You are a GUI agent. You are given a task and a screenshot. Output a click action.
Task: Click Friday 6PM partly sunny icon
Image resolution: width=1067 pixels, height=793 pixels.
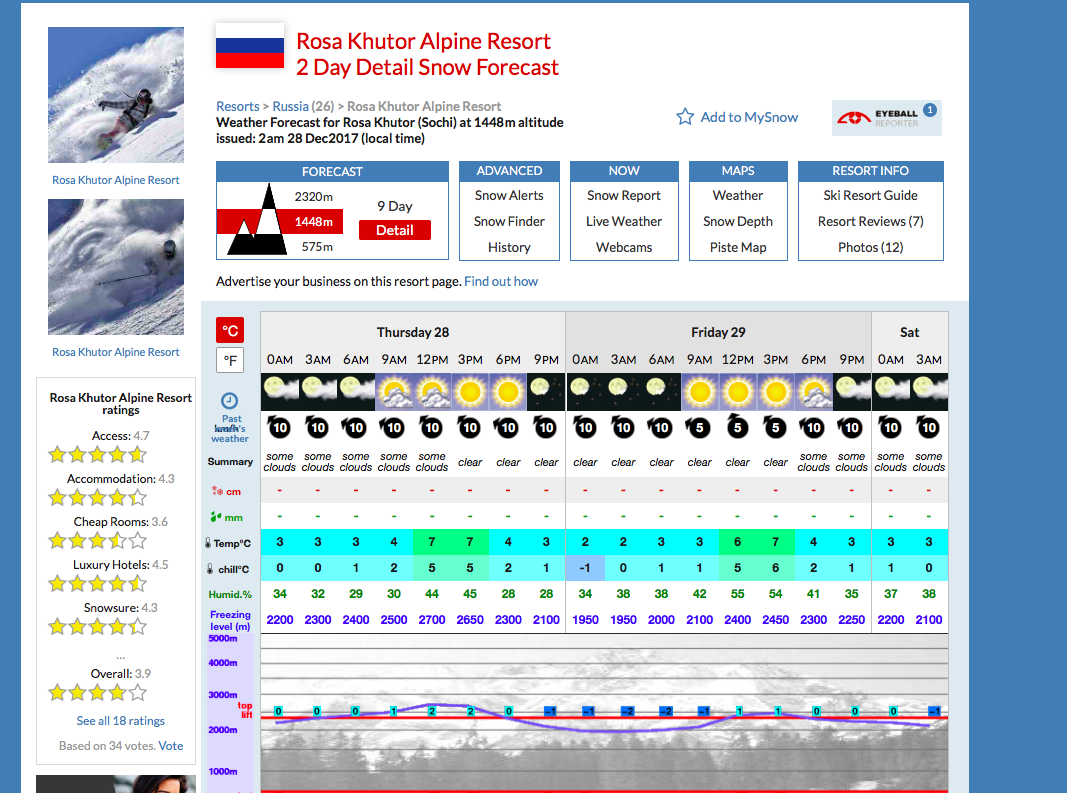(x=814, y=391)
